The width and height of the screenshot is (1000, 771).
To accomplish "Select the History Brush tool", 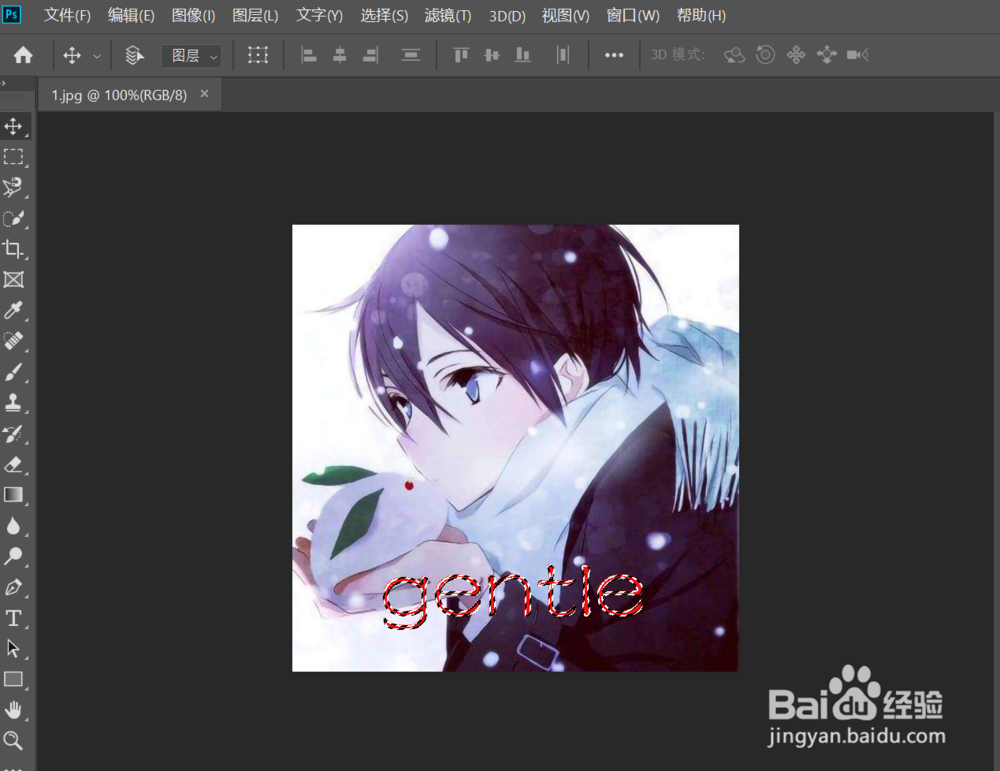I will (x=13, y=434).
